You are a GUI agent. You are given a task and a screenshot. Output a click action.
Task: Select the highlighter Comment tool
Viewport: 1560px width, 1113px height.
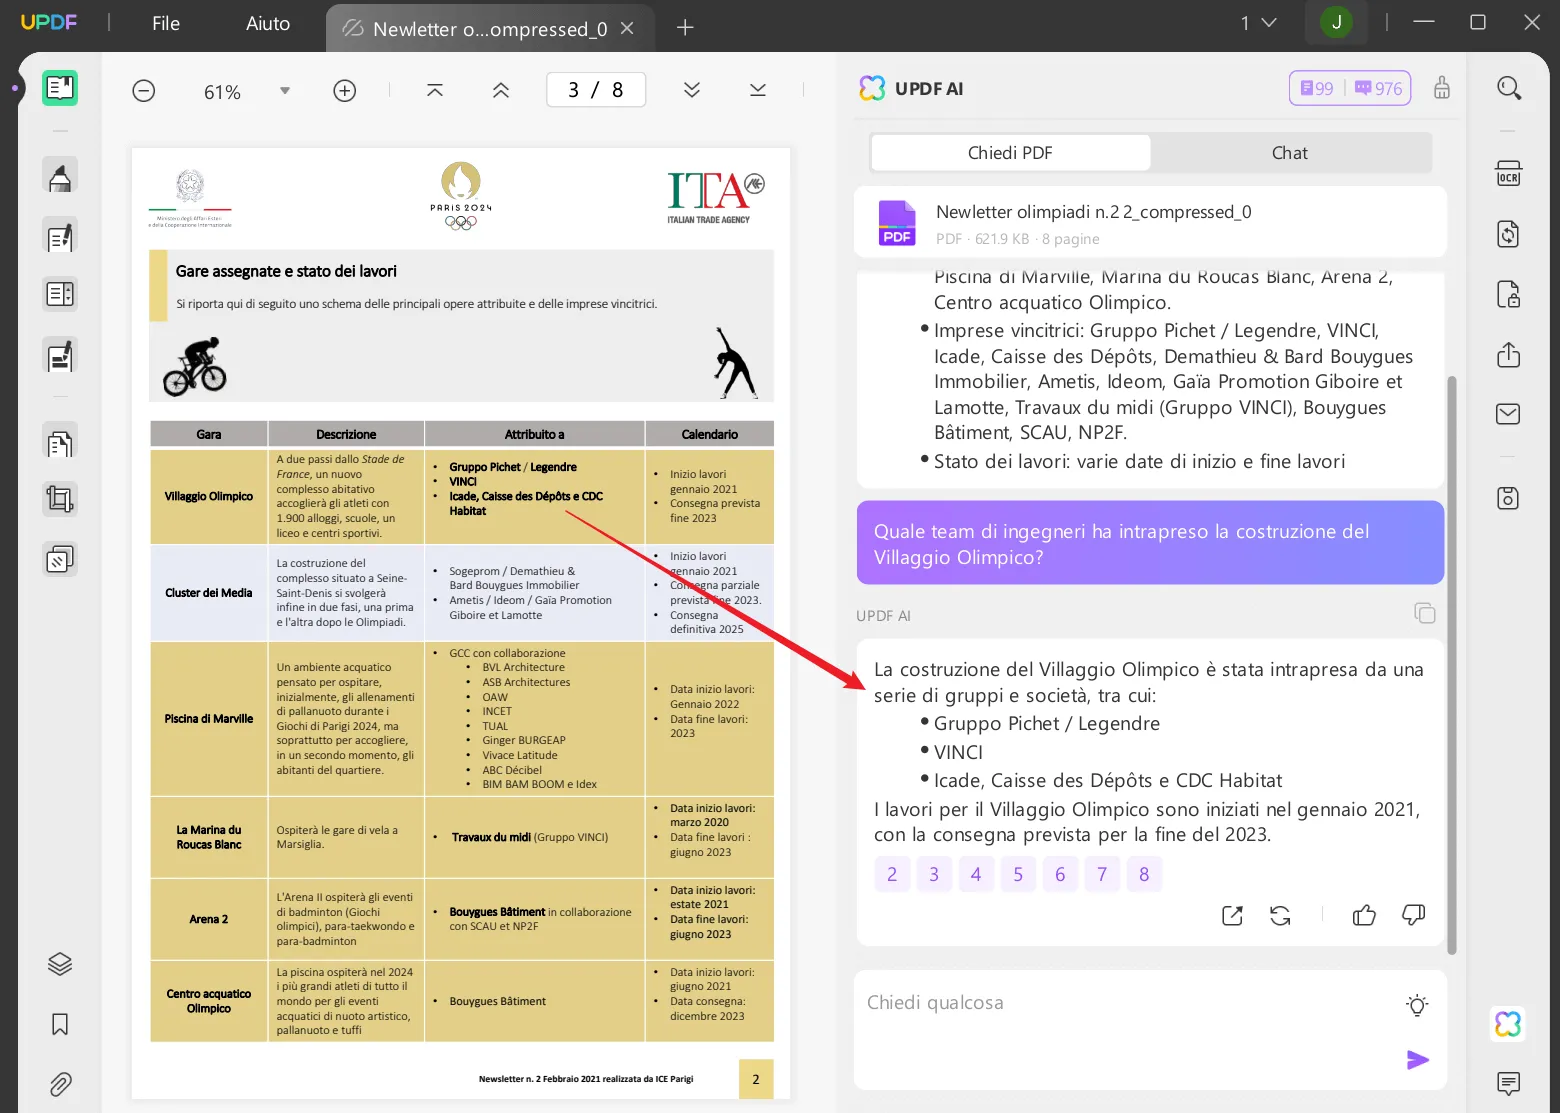point(60,177)
